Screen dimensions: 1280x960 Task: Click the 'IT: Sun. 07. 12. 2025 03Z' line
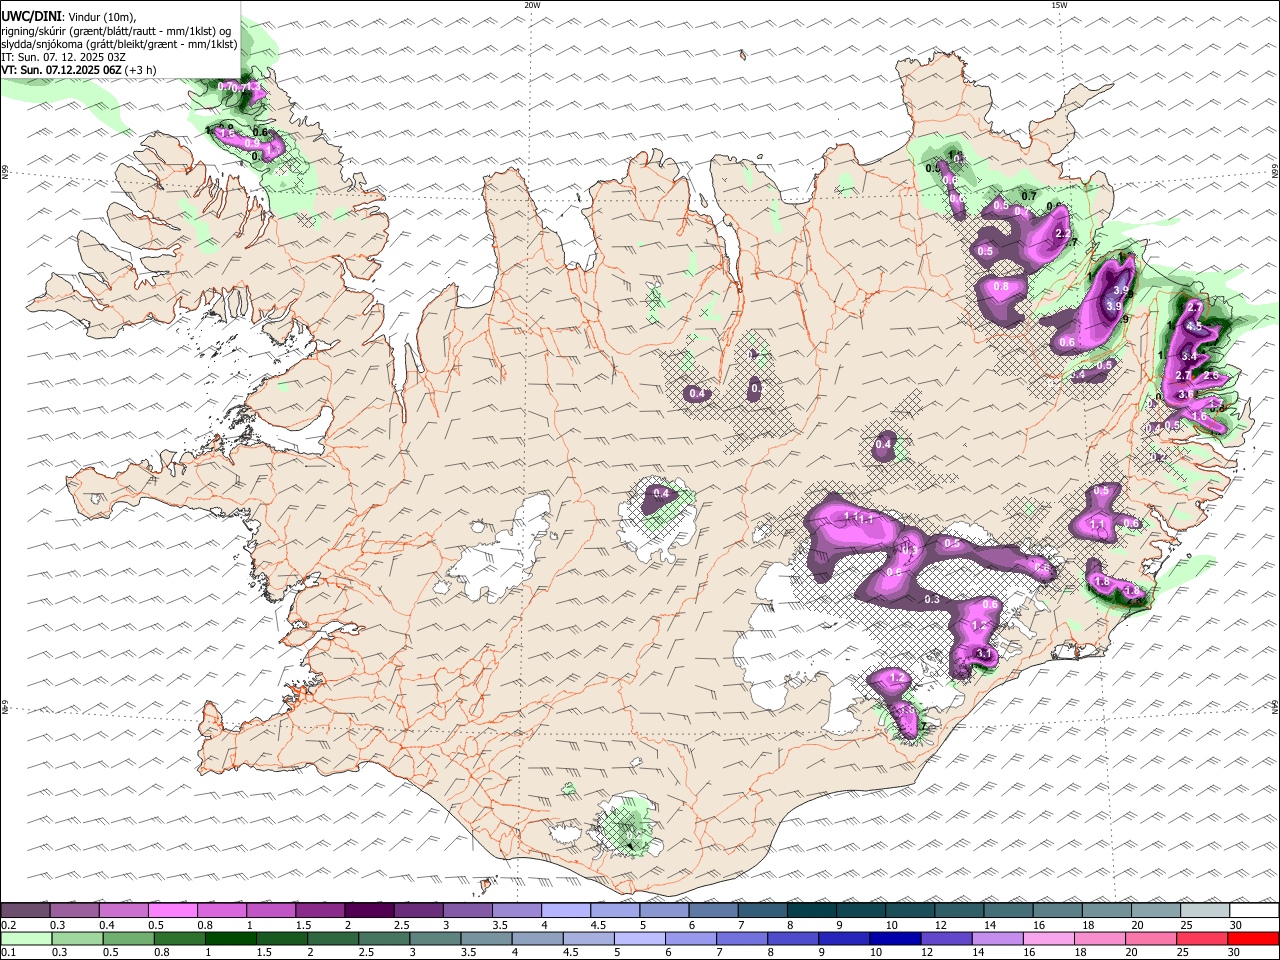click(x=63, y=57)
